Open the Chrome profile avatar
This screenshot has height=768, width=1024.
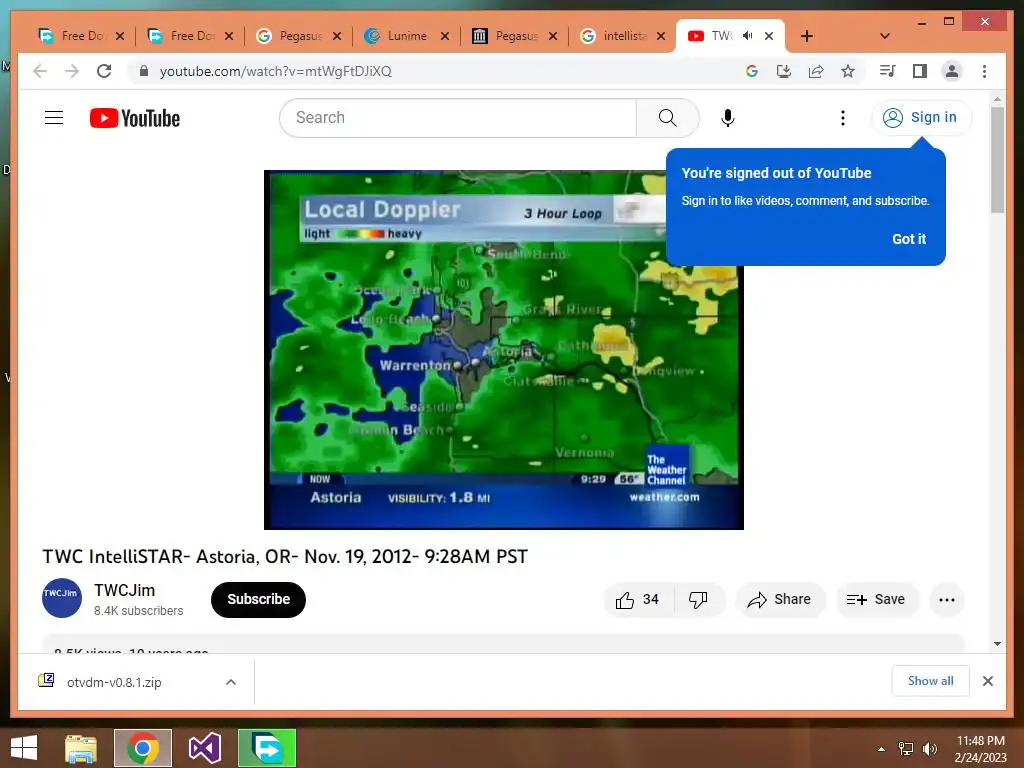pyautogui.click(x=952, y=71)
